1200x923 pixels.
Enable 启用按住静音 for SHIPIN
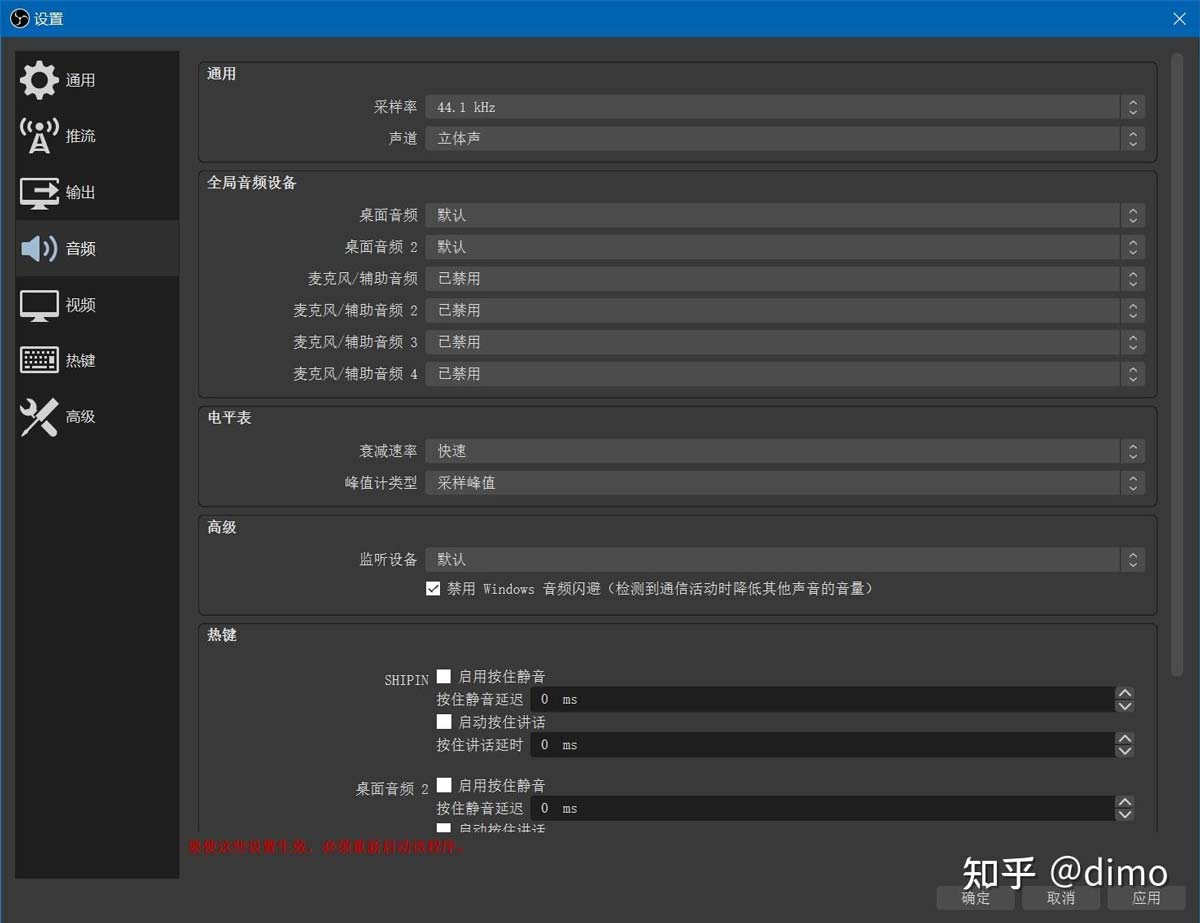[x=443, y=676]
